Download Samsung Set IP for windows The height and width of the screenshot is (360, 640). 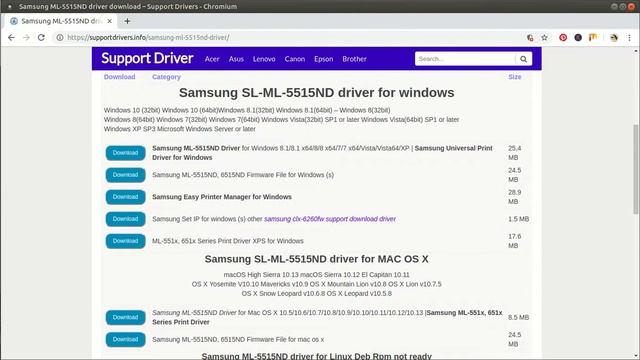pos(125,219)
